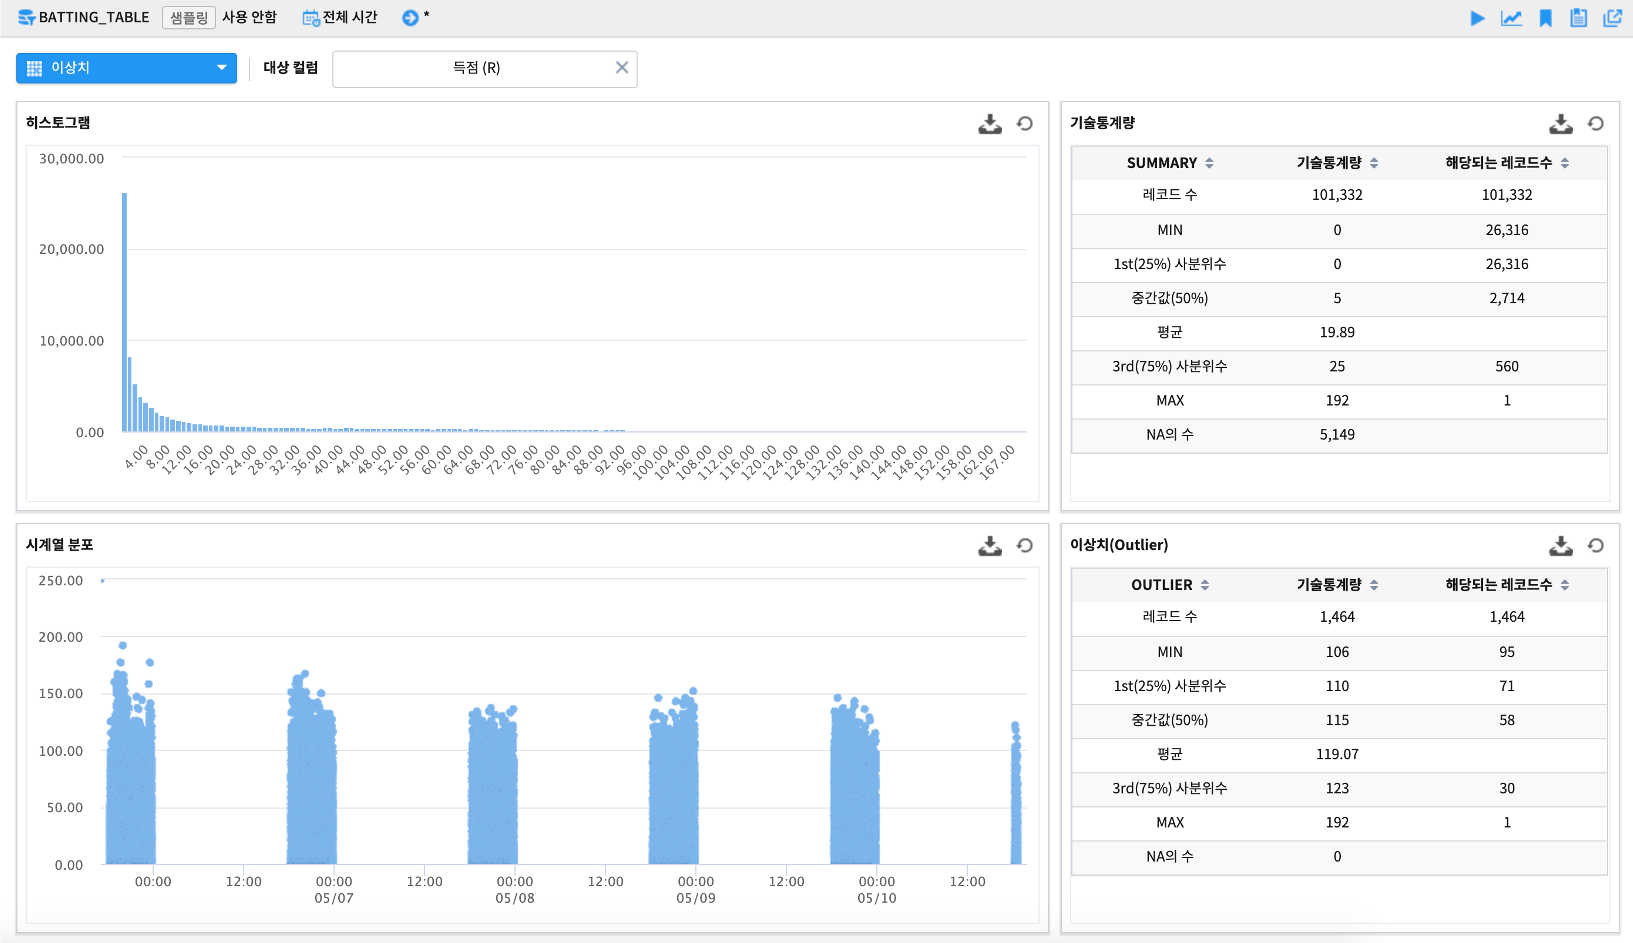Click the 평균 value 19.89
This screenshot has width=1633, height=943.
pyautogui.click(x=1337, y=332)
